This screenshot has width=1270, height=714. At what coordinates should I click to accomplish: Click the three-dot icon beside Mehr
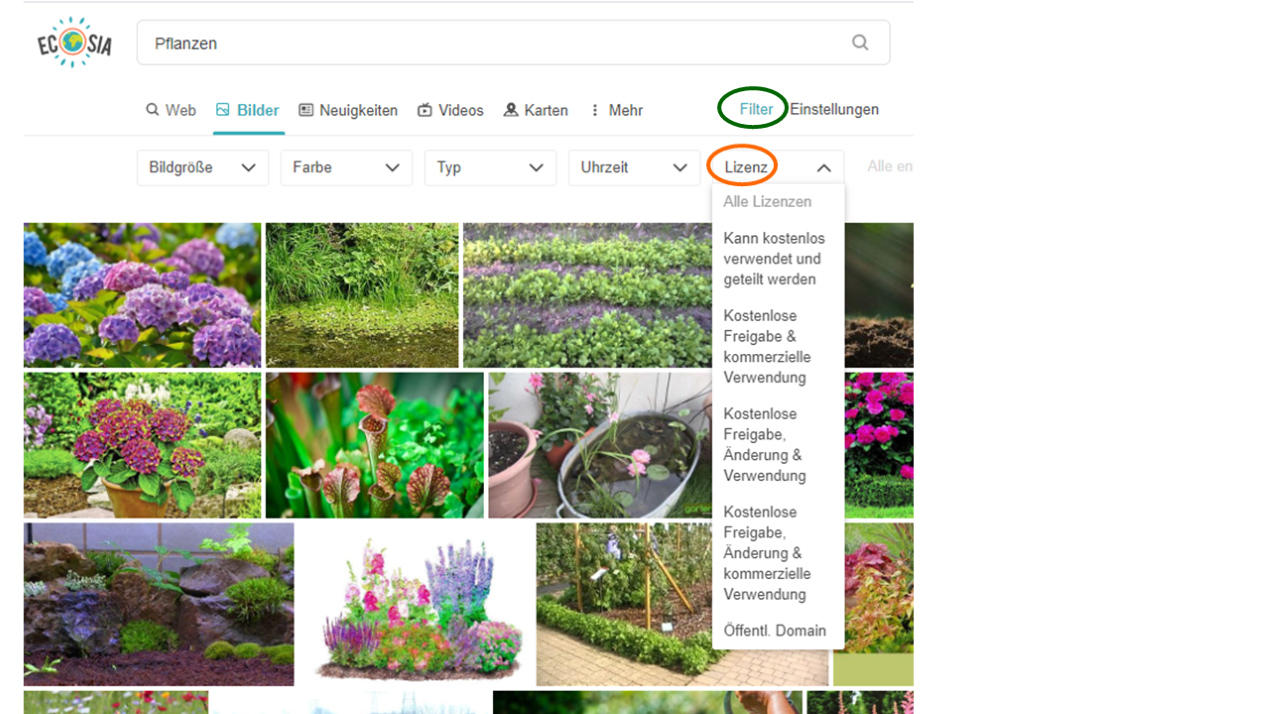(595, 110)
